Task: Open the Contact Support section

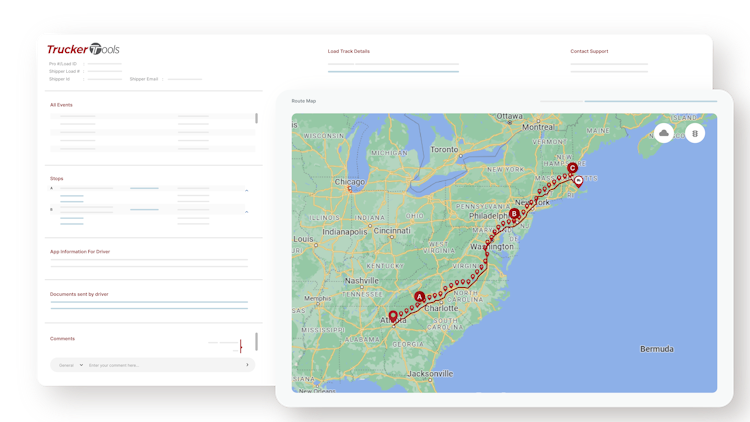Action: tap(589, 51)
